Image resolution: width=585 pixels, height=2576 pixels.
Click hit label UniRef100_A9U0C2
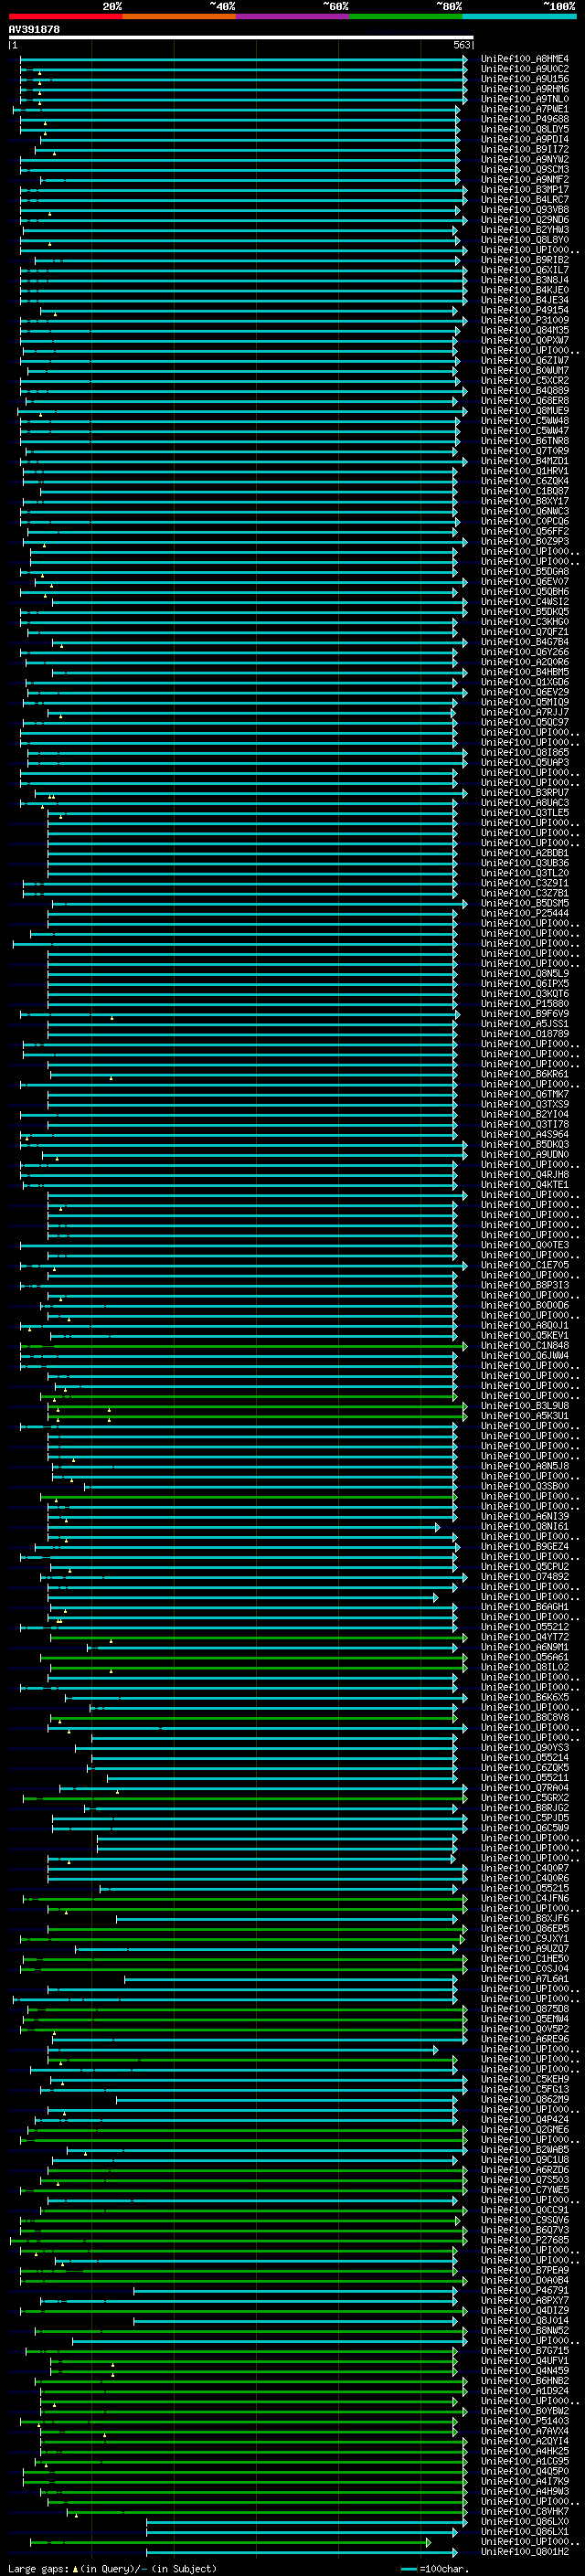(x=525, y=69)
